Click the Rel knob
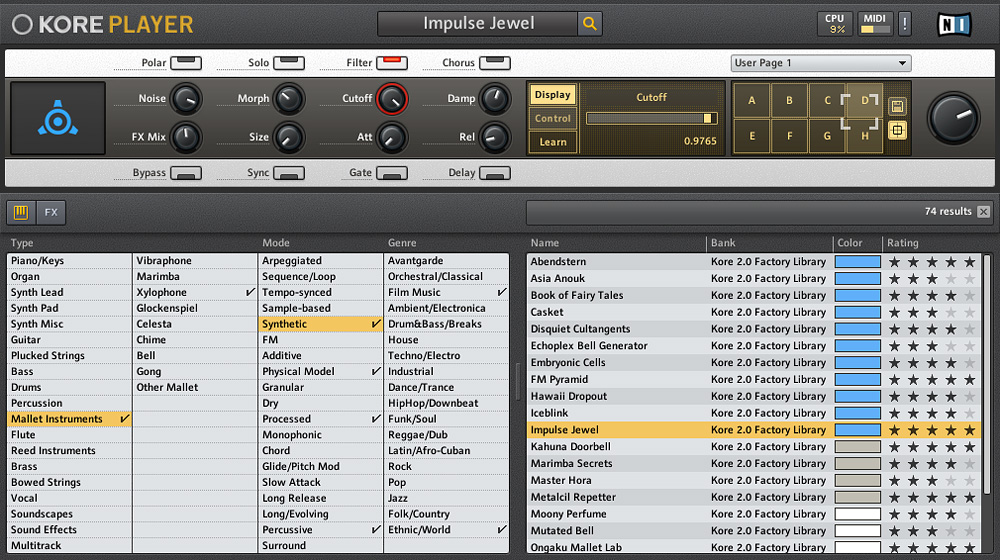The image size is (1000, 560). pos(495,137)
